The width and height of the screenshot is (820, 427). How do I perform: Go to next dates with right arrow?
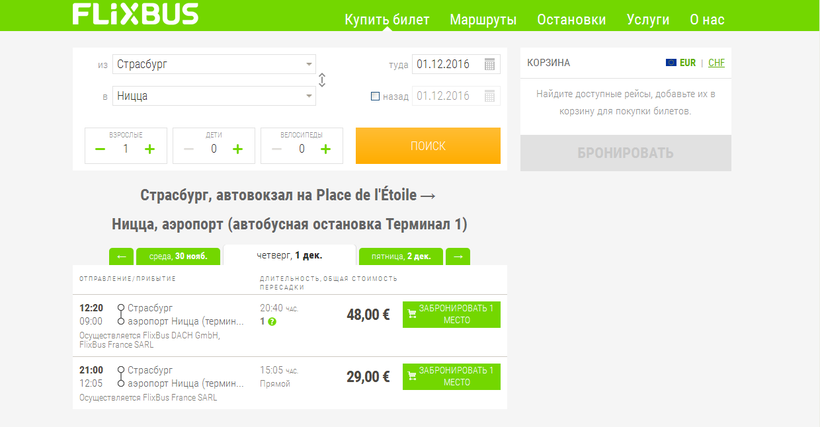(458, 257)
